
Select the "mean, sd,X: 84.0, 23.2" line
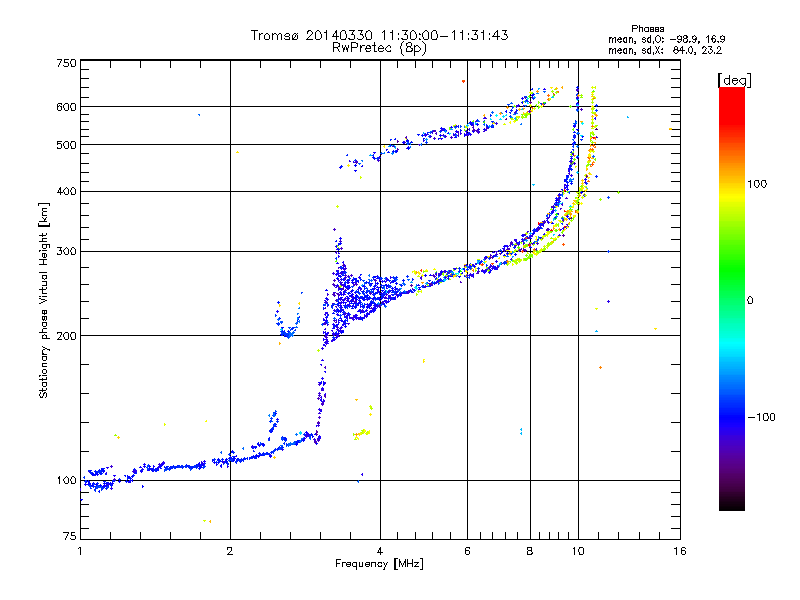coord(665,51)
